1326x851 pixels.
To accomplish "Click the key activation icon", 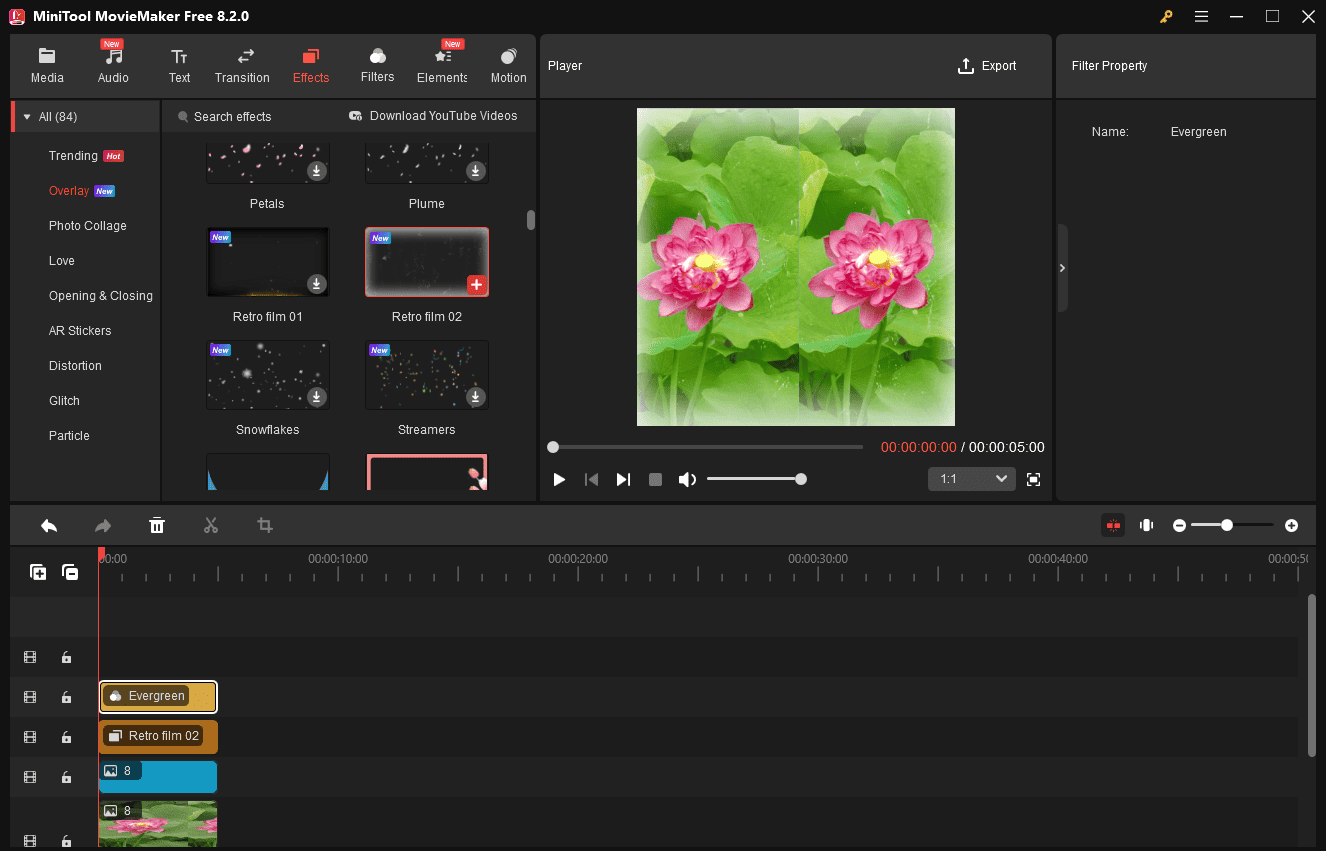I will pos(1166,16).
